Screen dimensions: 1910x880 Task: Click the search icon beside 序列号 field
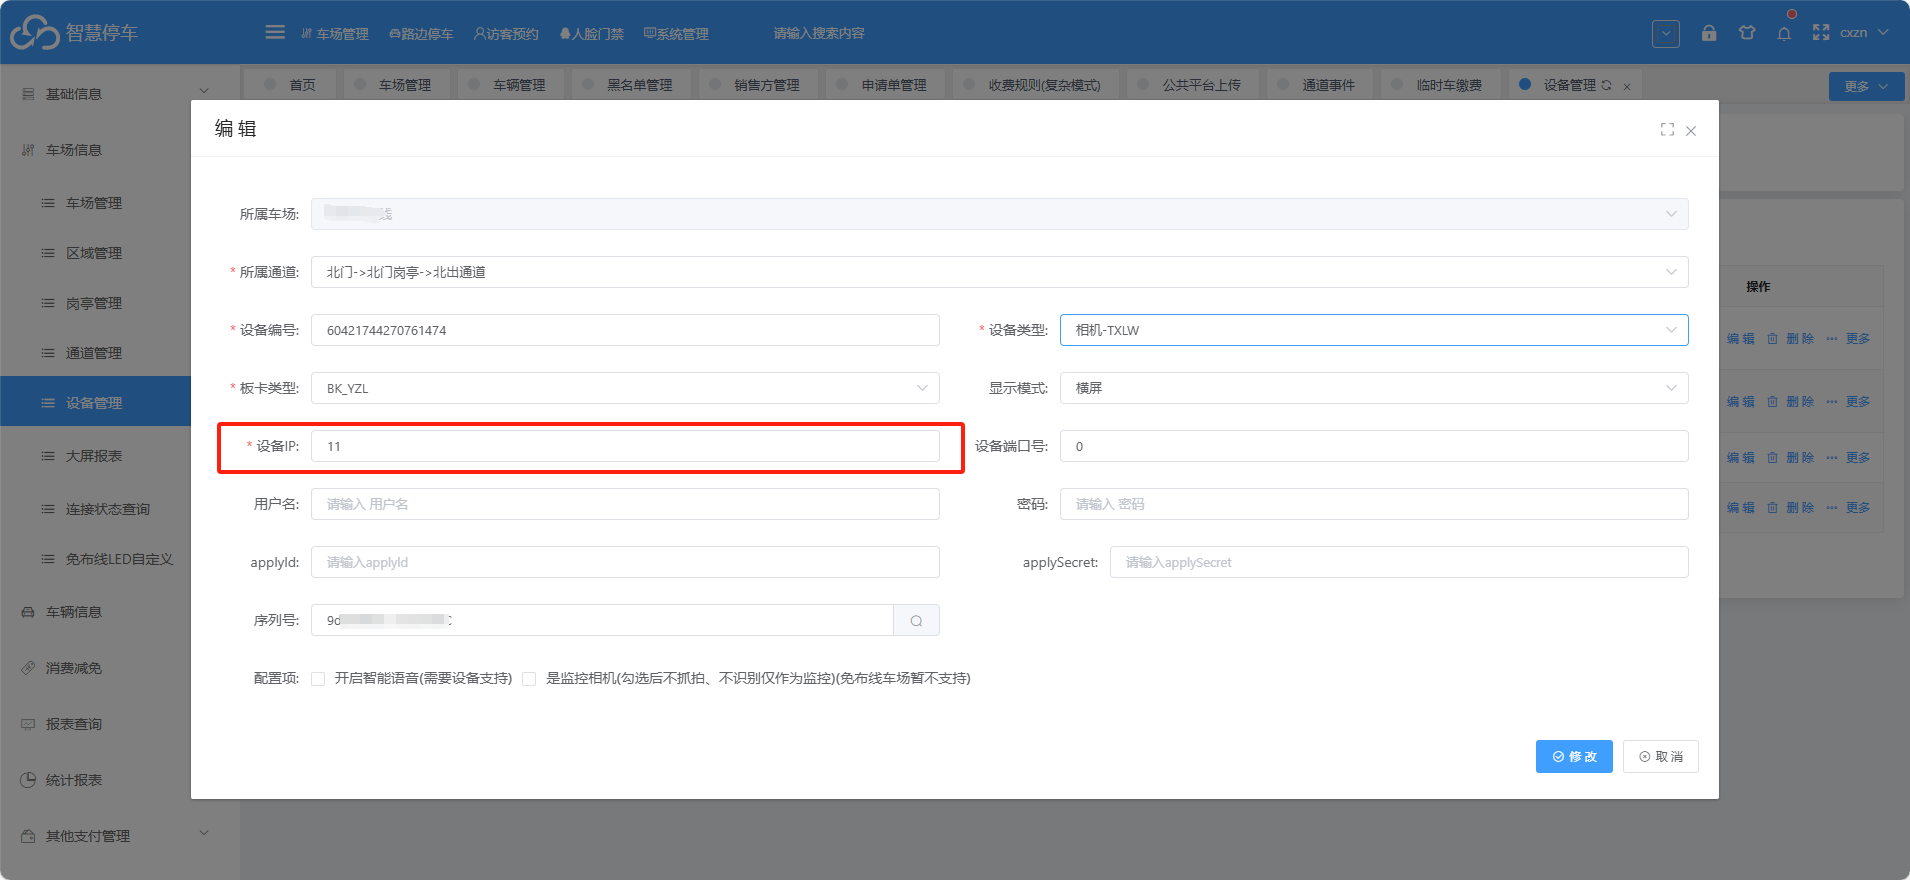[916, 621]
